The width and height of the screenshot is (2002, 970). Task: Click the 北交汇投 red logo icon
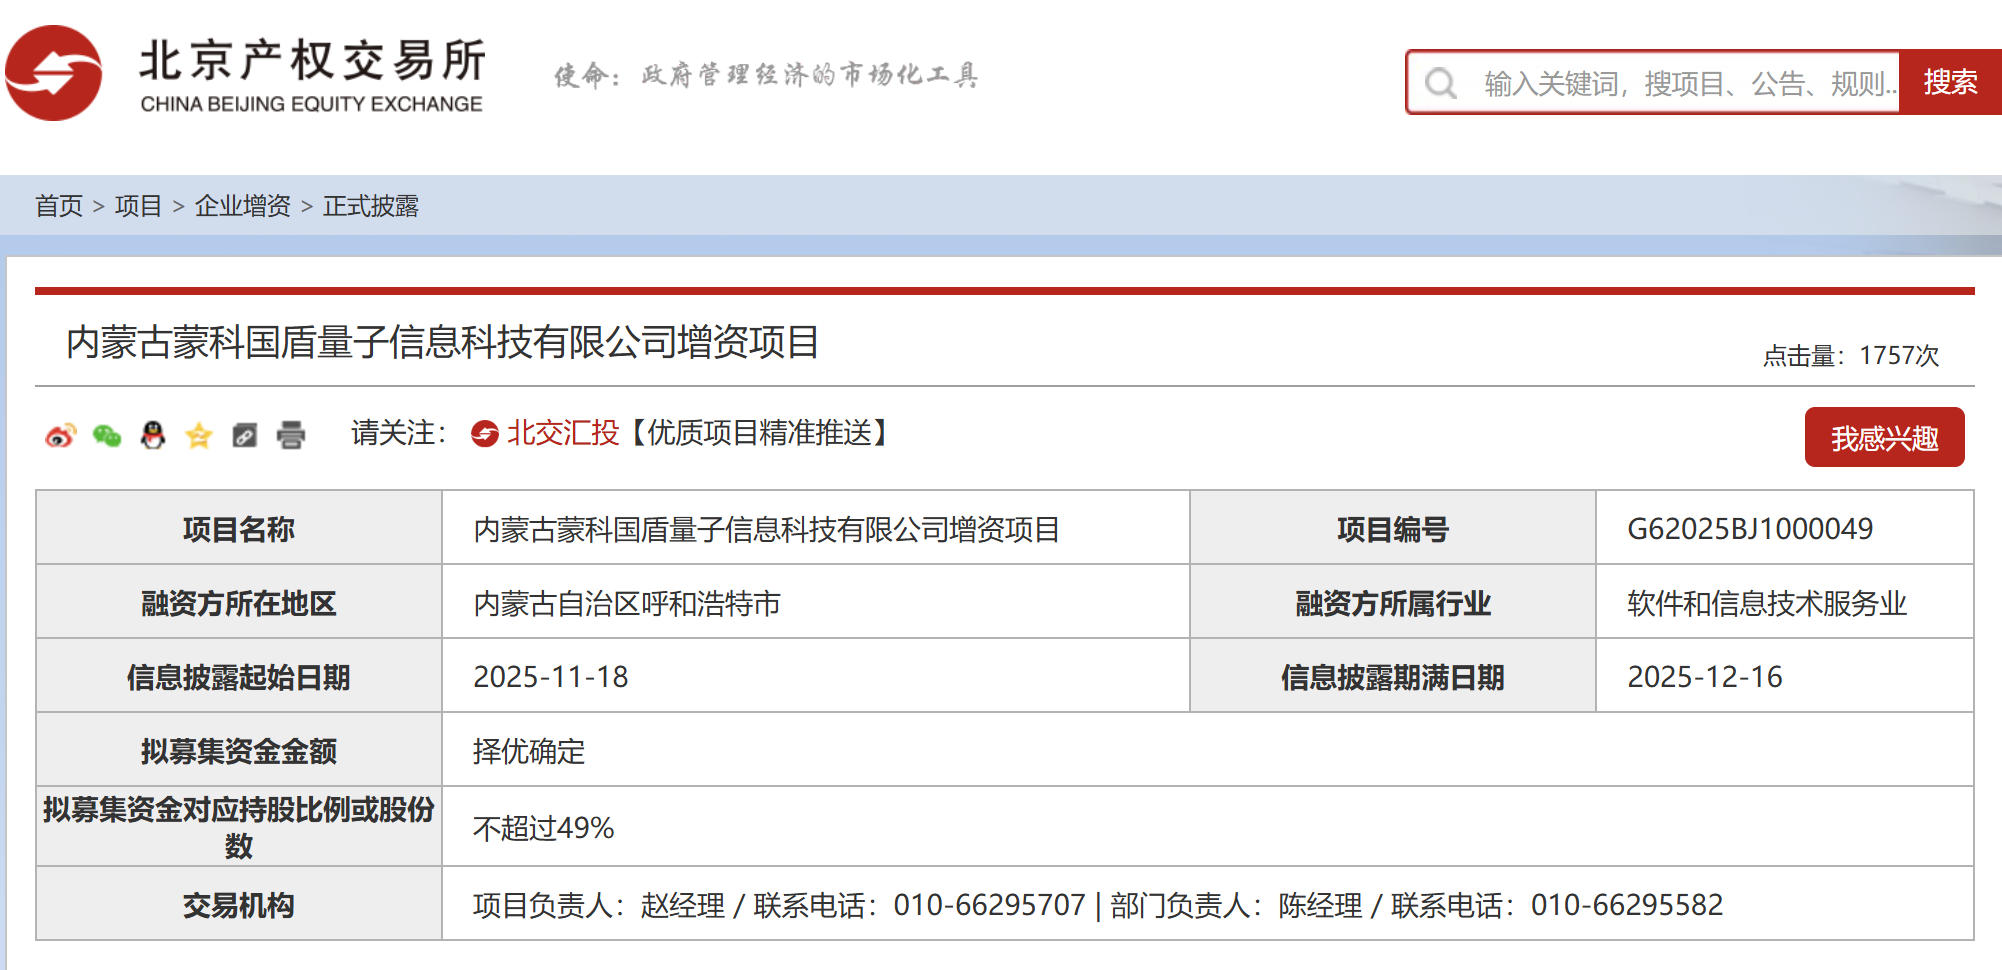pos(485,434)
